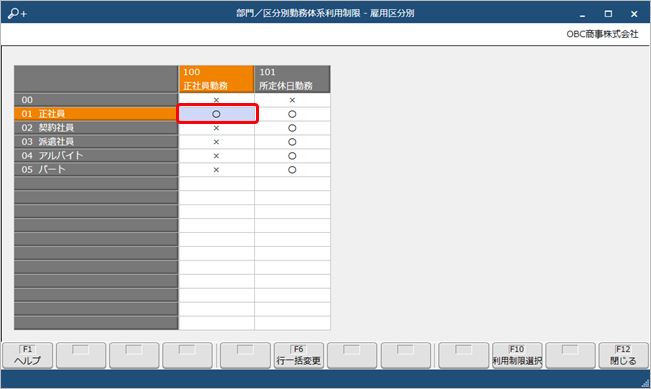651x389 pixels.
Task: Toggle 正社員勤務 cell for 02 契約社員
Action: (x=216, y=128)
